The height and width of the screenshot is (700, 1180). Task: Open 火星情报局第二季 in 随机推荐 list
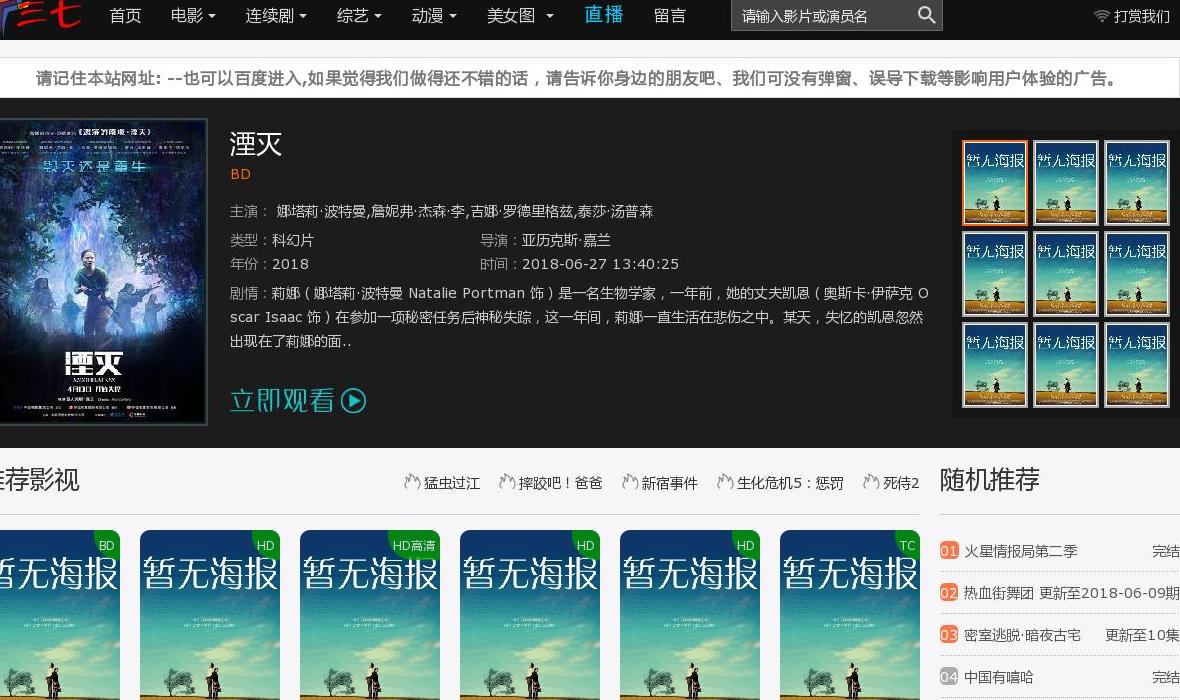[x=1020, y=551]
